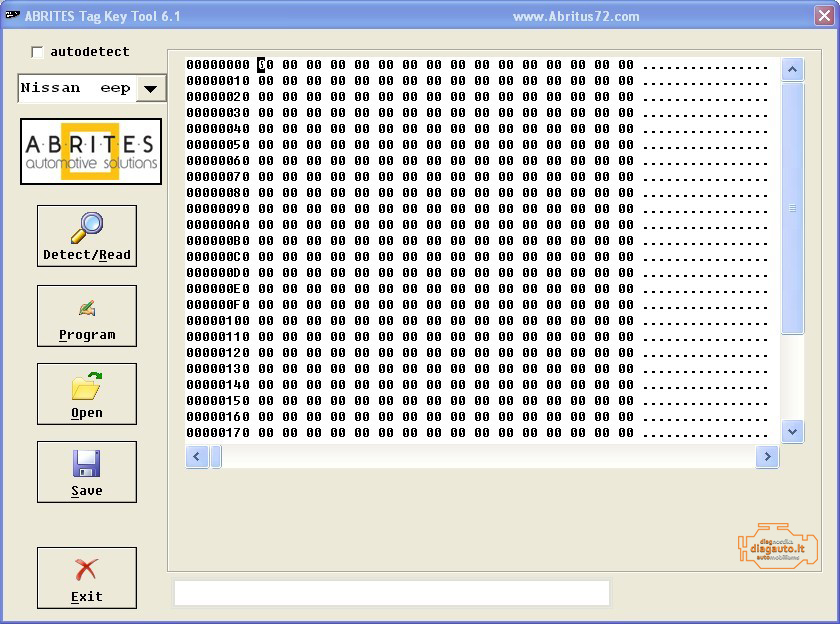This screenshot has width=840, height=624.
Task: Click the Save floppy disk icon
Action: point(87,464)
